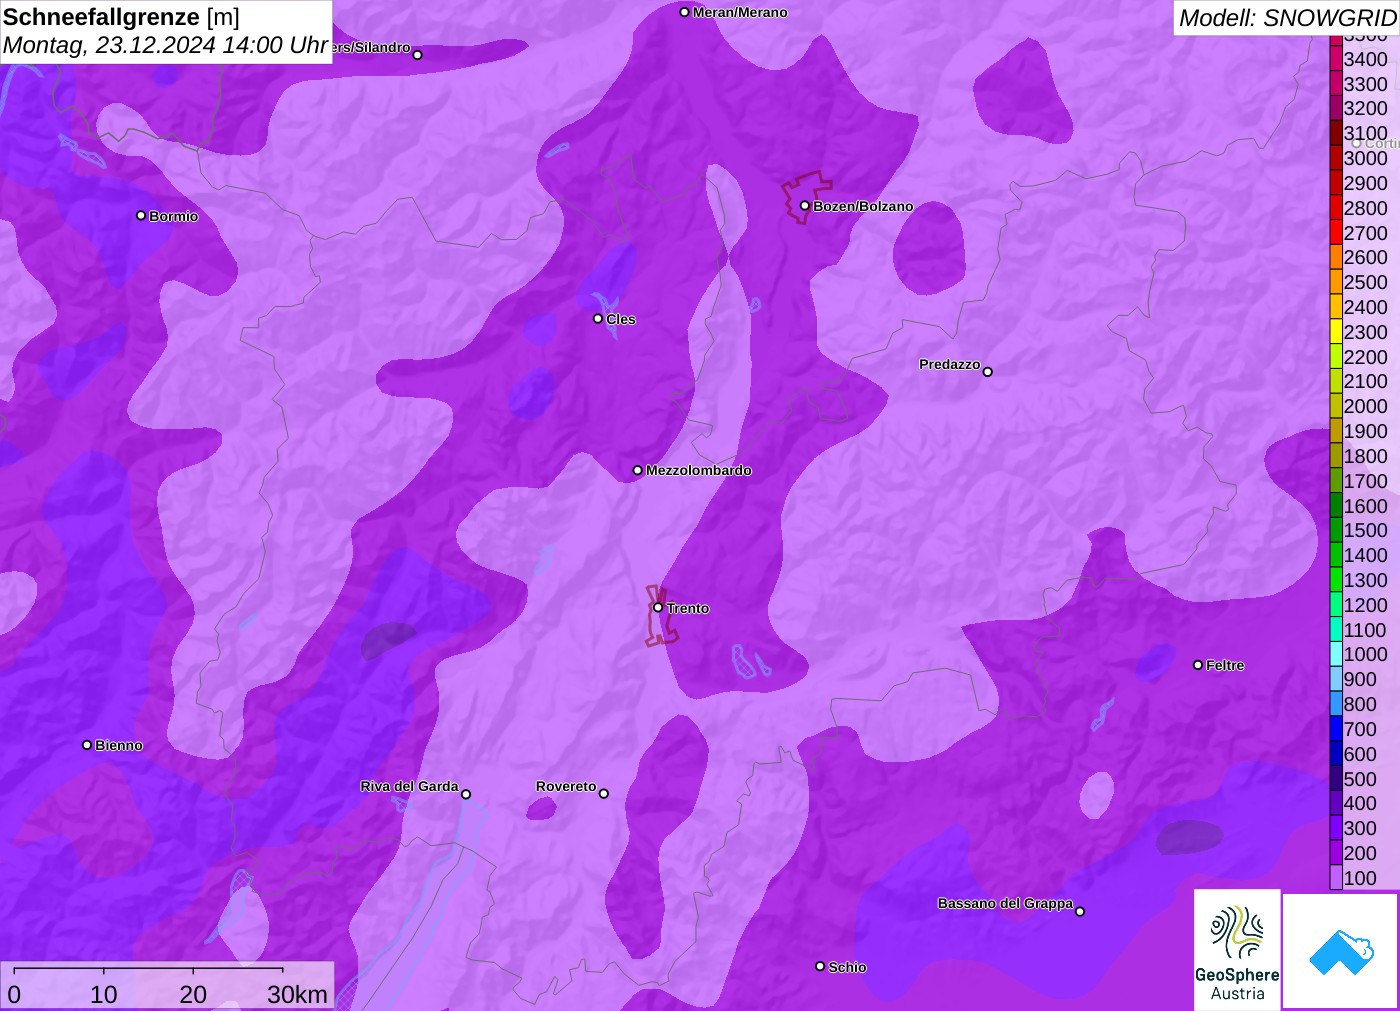Click the Bassano del Grappa label
Screen dimensions: 1400x1011
pos(1005,903)
